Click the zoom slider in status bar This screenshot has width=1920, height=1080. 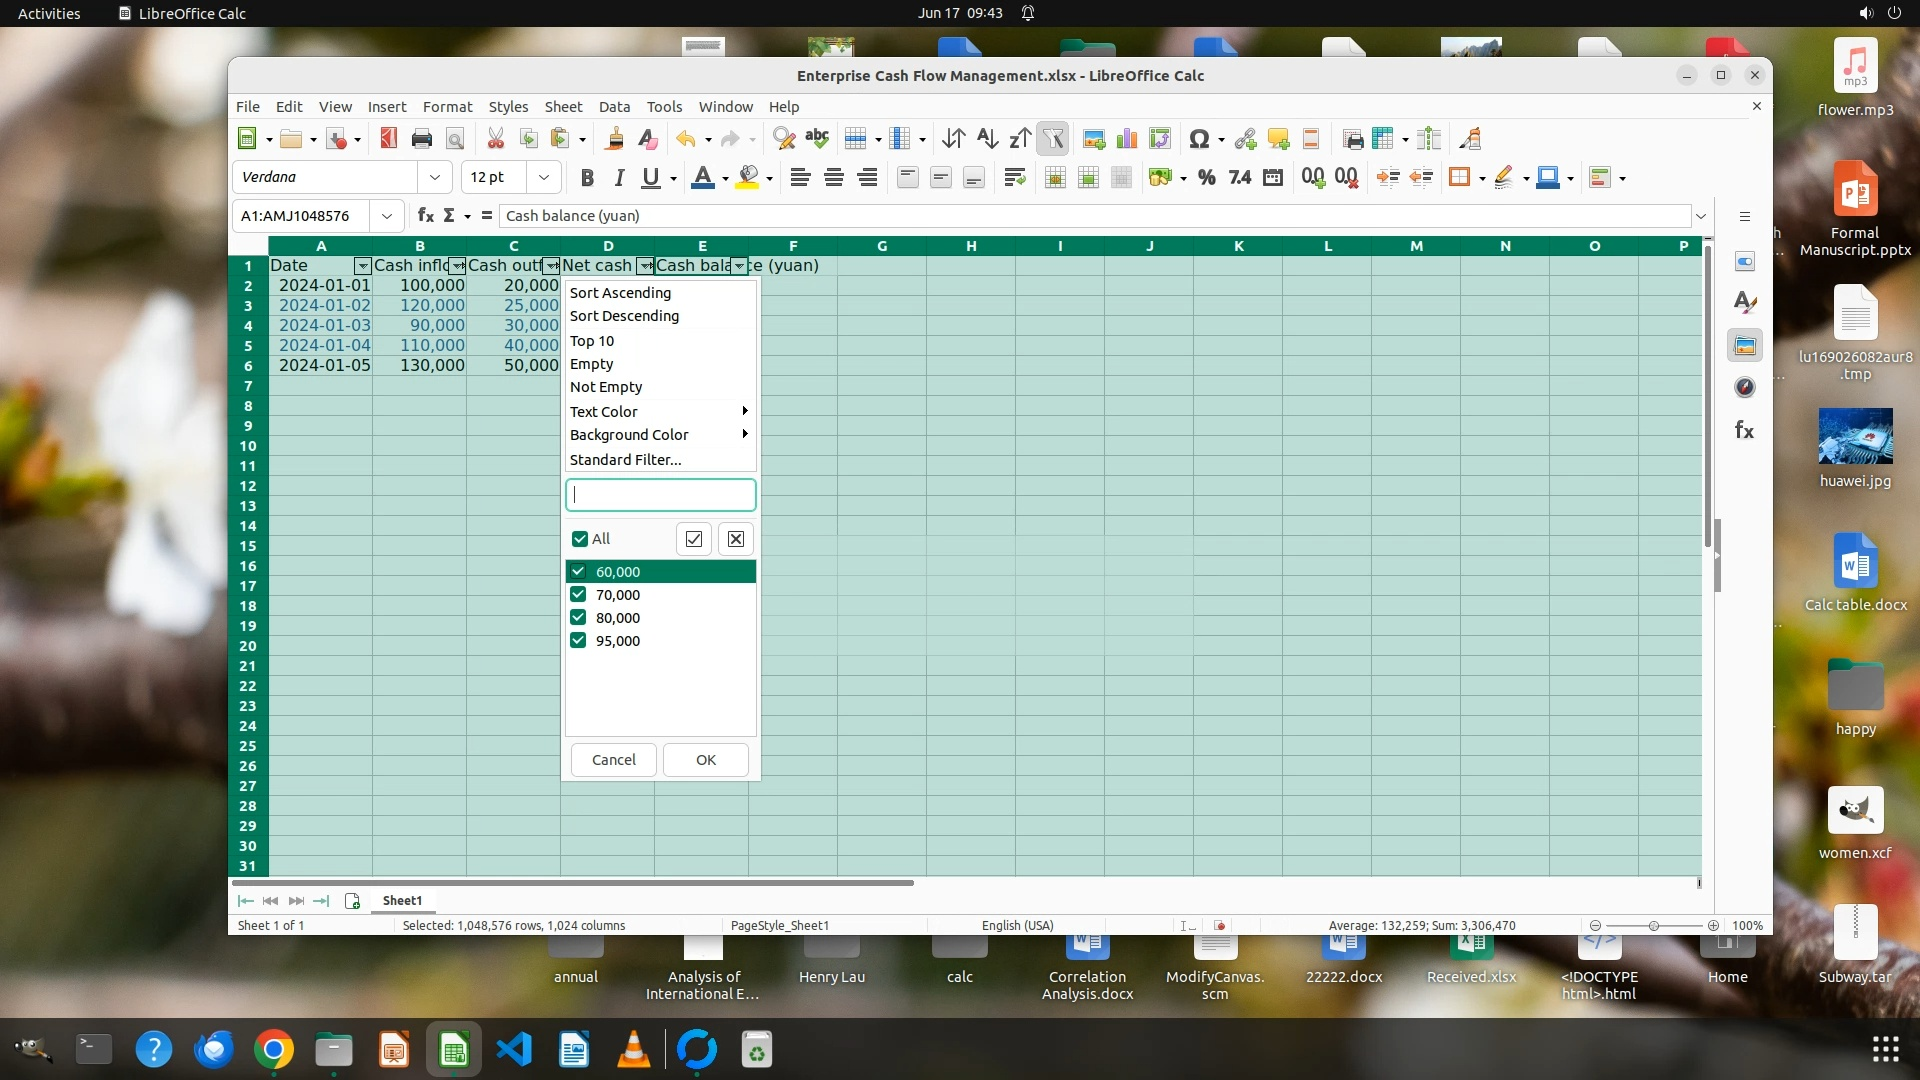(x=1653, y=926)
